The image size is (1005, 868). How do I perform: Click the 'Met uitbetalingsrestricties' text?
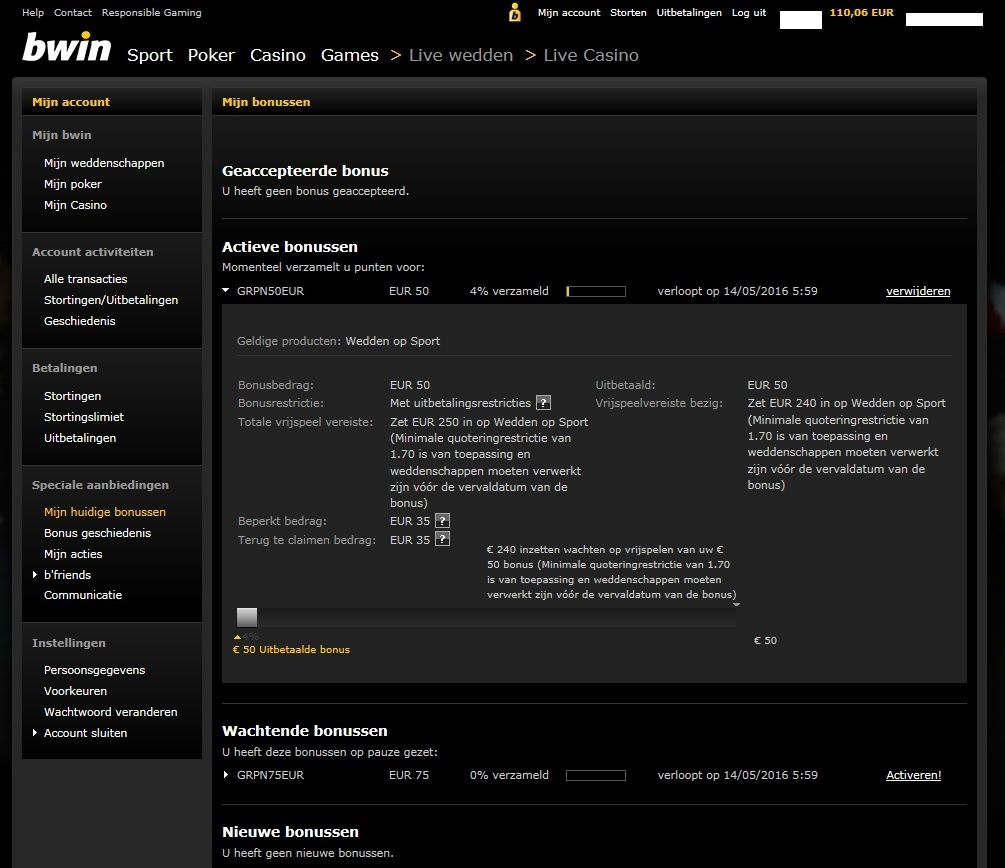(460, 403)
